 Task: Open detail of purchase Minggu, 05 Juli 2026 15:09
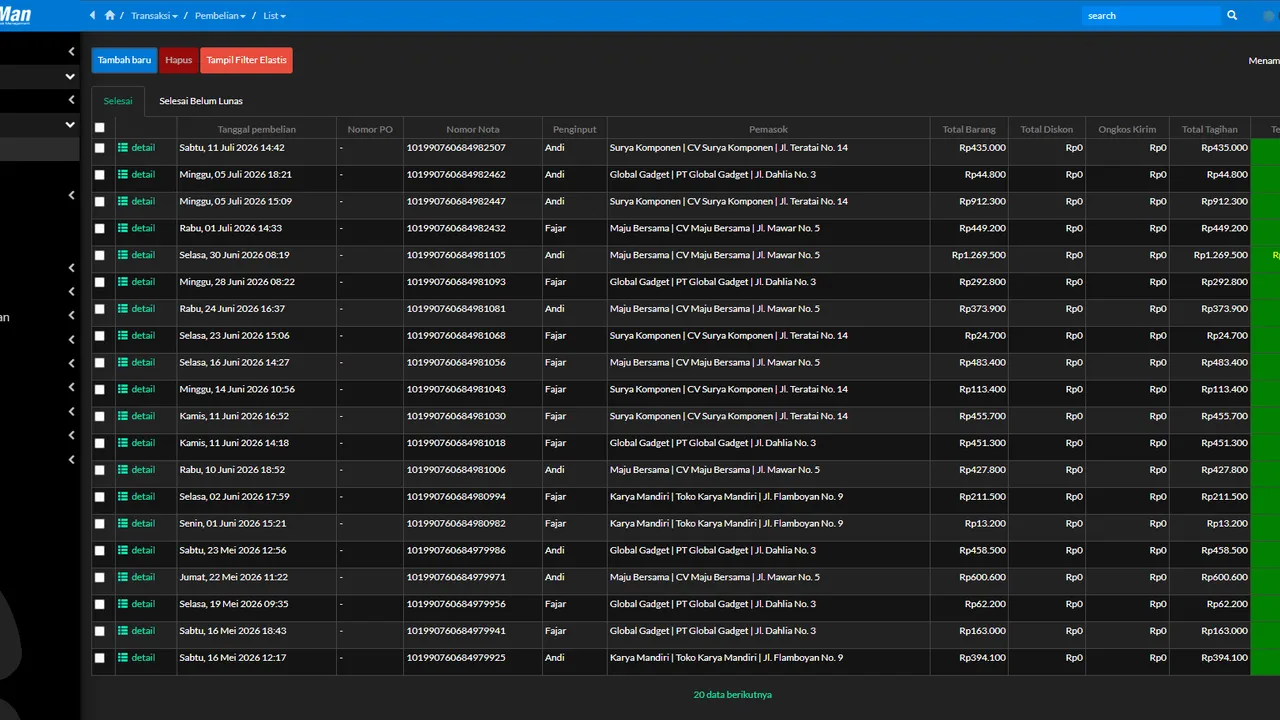point(136,202)
